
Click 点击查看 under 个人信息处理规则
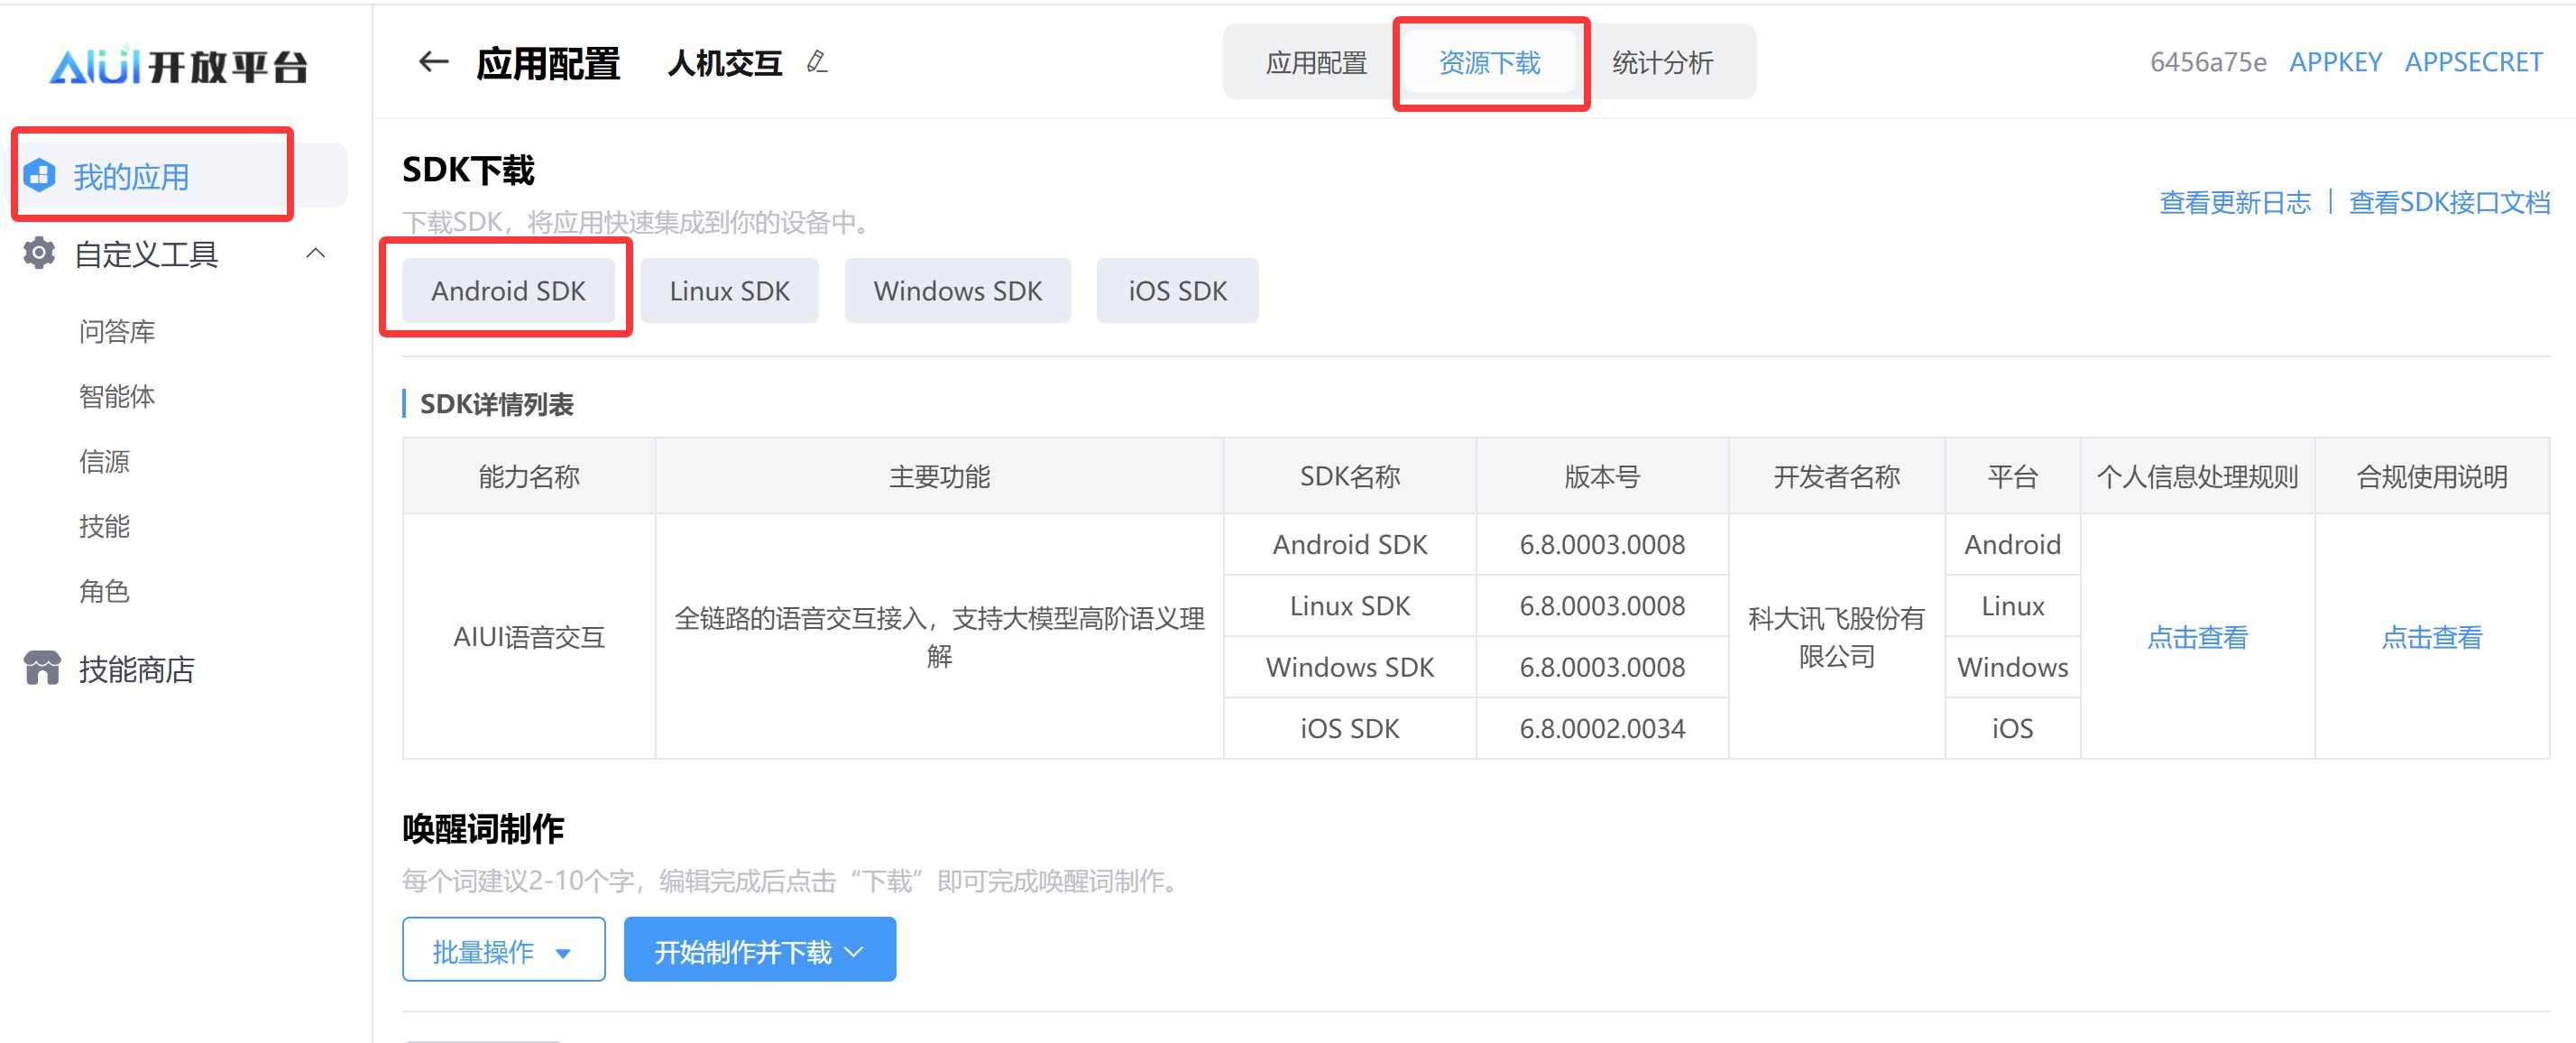tap(2197, 637)
